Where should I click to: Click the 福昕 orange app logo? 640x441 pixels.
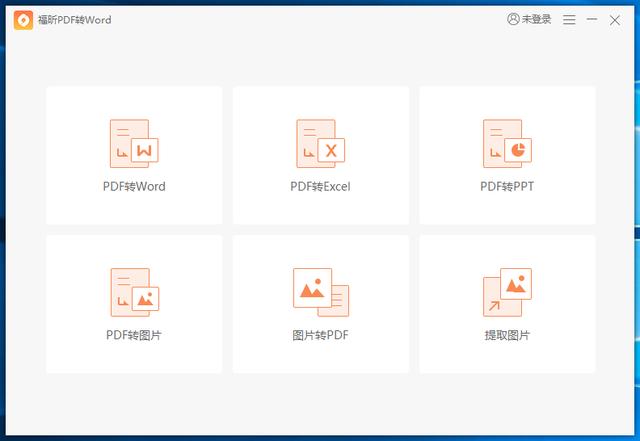23,20
